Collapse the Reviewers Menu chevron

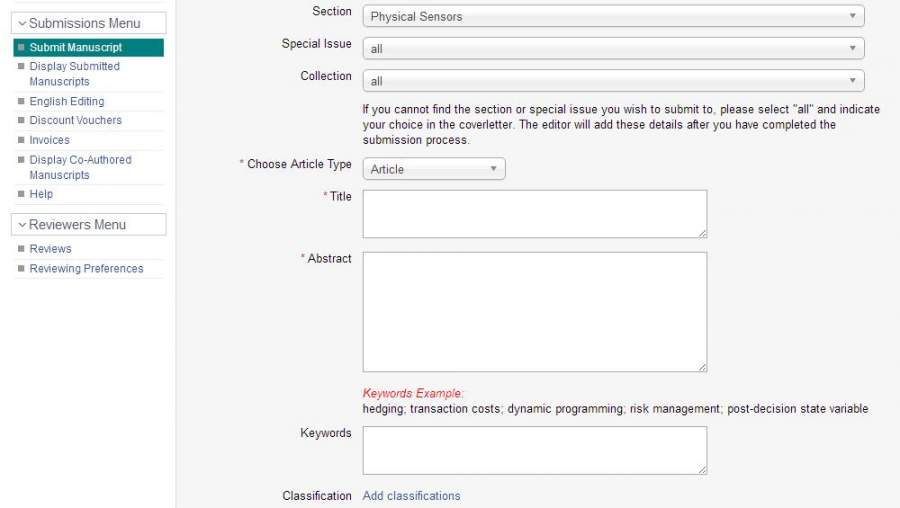pos(22,225)
